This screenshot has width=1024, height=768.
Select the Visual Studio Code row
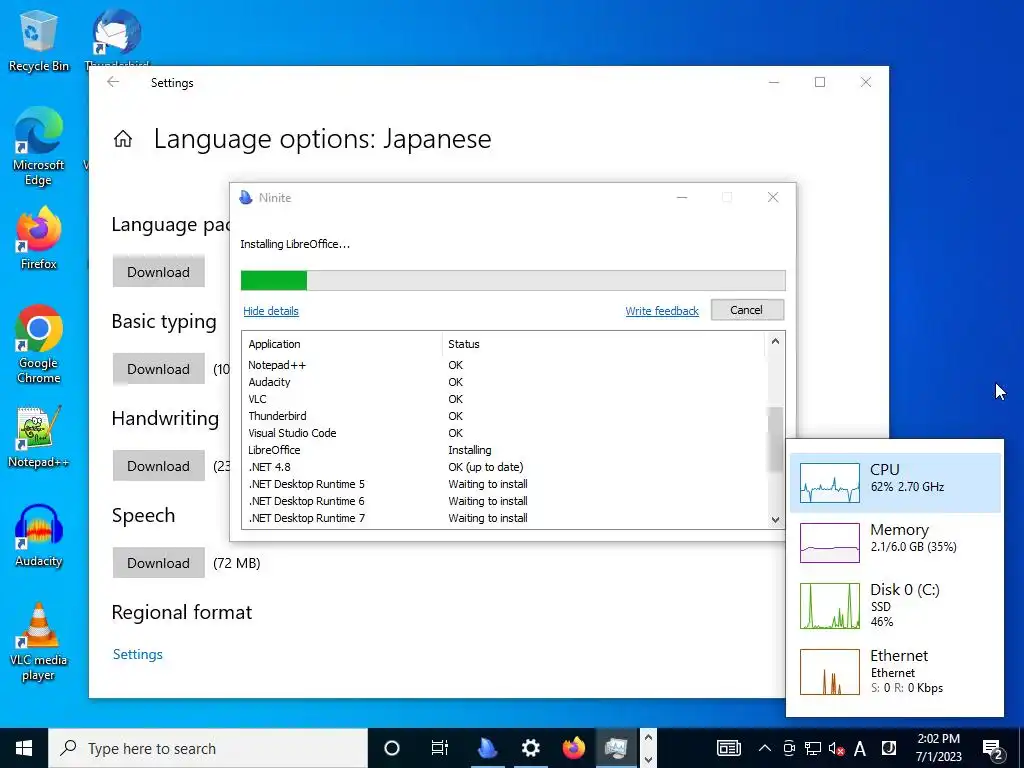point(504,433)
